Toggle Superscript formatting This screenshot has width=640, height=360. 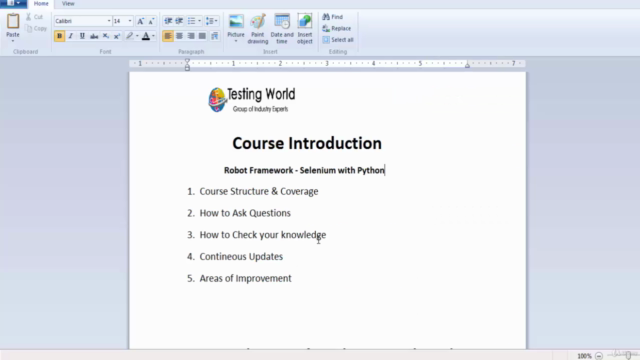pyautogui.click(x=117, y=36)
